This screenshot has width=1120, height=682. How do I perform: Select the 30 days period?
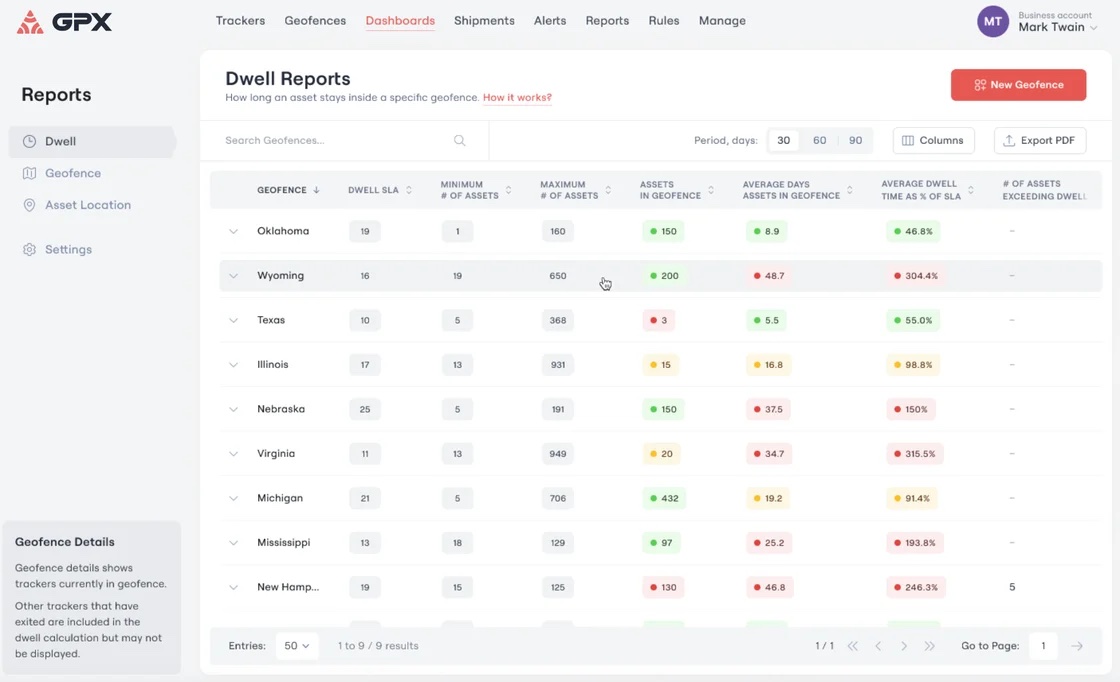click(783, 141)
